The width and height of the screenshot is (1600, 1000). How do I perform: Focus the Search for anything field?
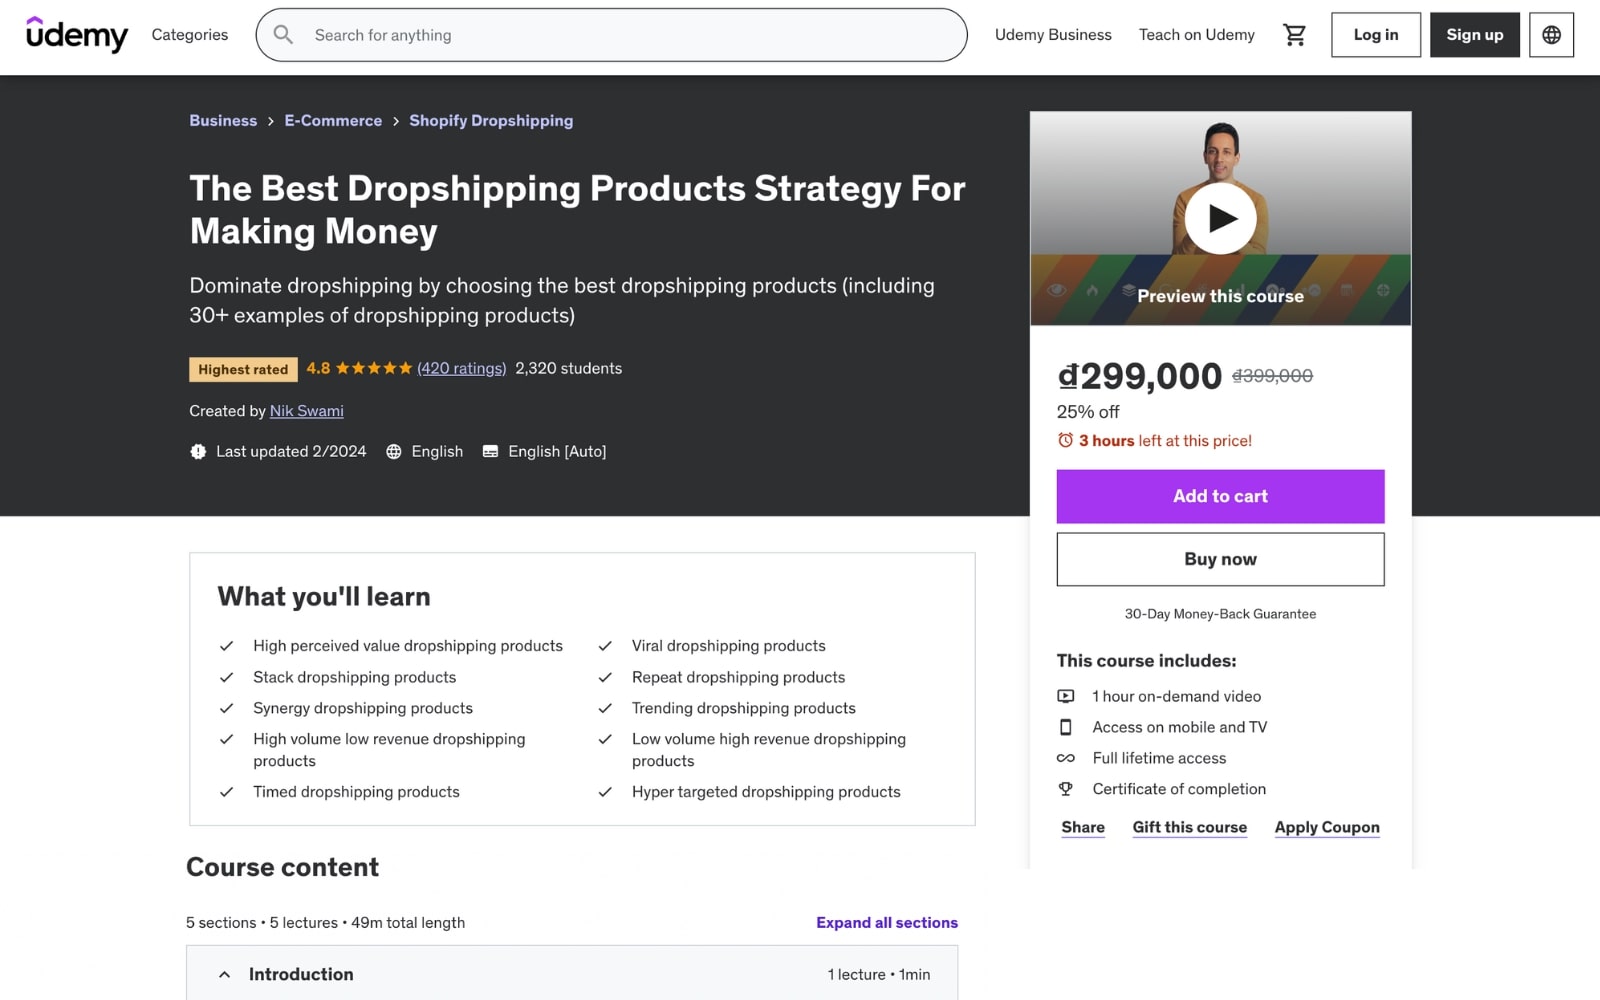point(612,35)
